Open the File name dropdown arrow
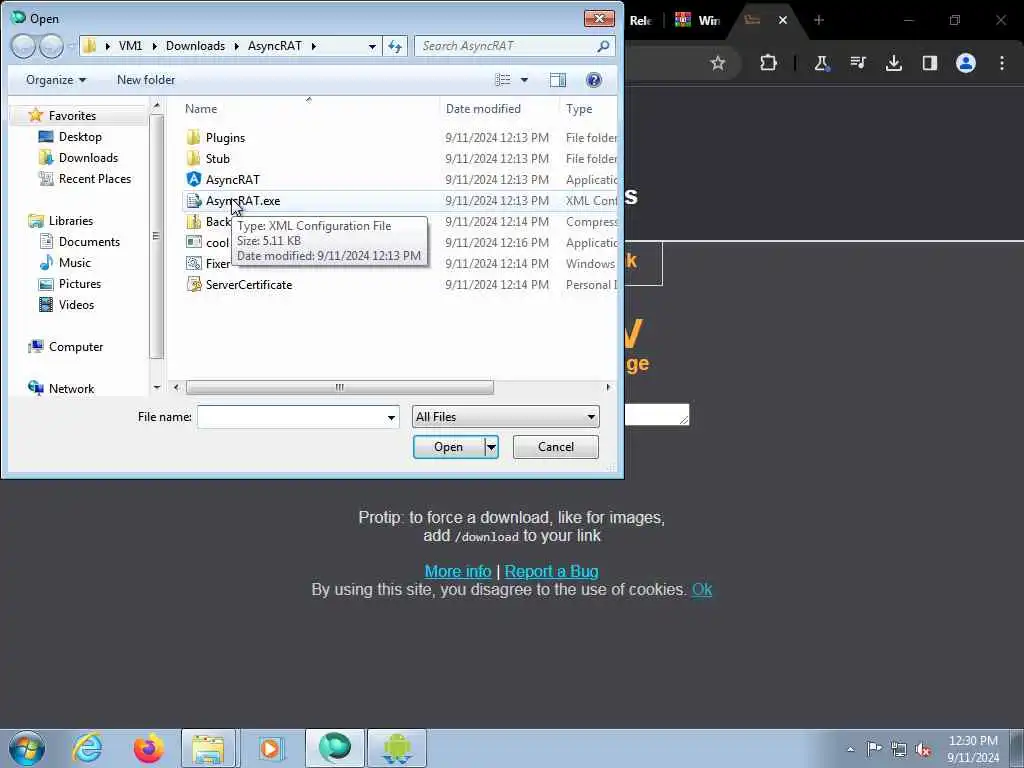 [x=391, y=417]
